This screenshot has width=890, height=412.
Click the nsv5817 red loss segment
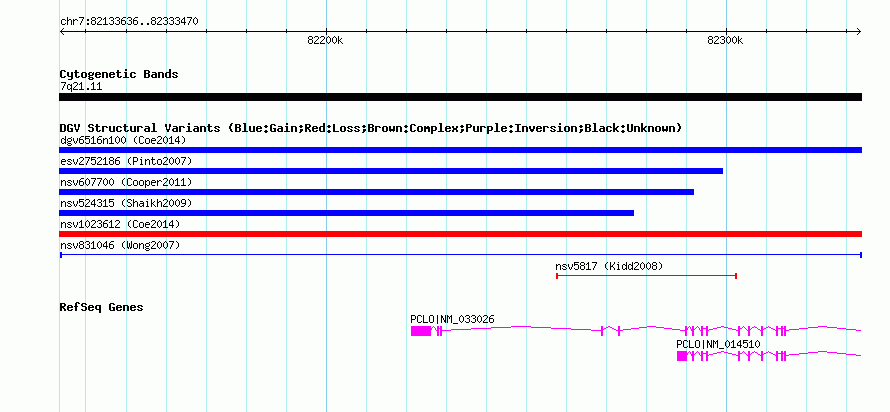pyautogui.click(x=646, y=276)
